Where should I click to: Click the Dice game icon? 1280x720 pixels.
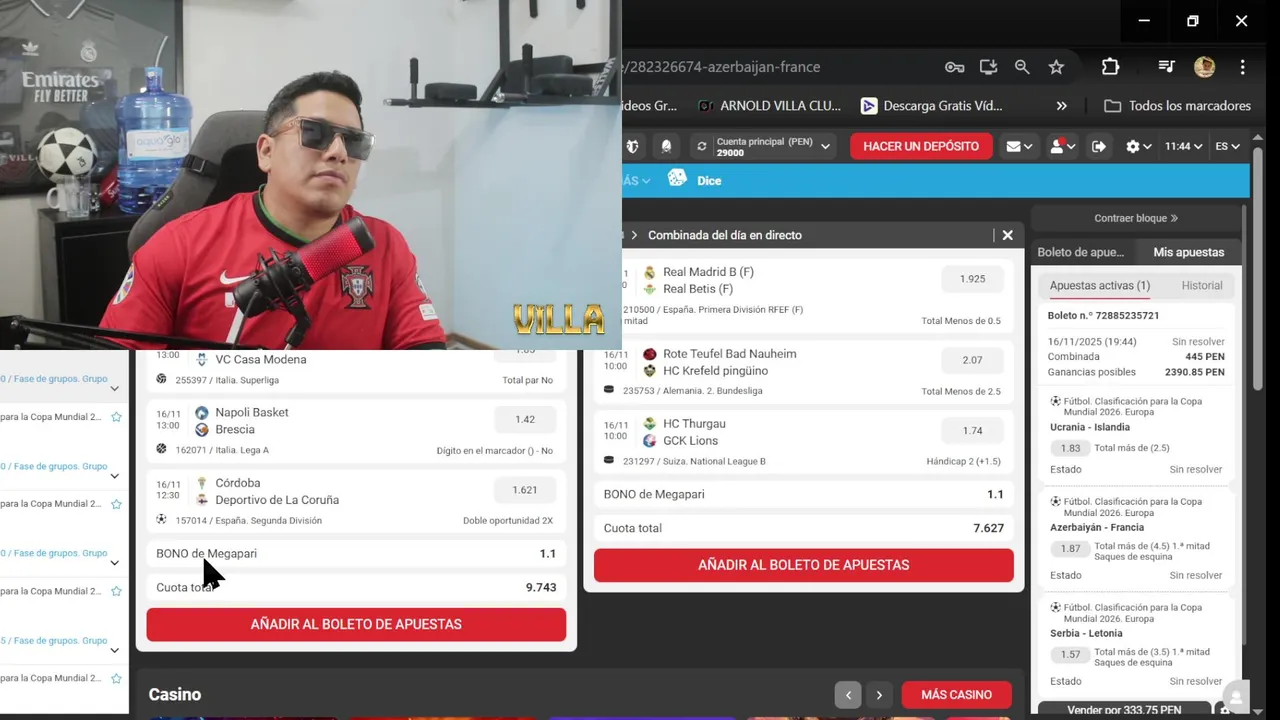[677, 178]
